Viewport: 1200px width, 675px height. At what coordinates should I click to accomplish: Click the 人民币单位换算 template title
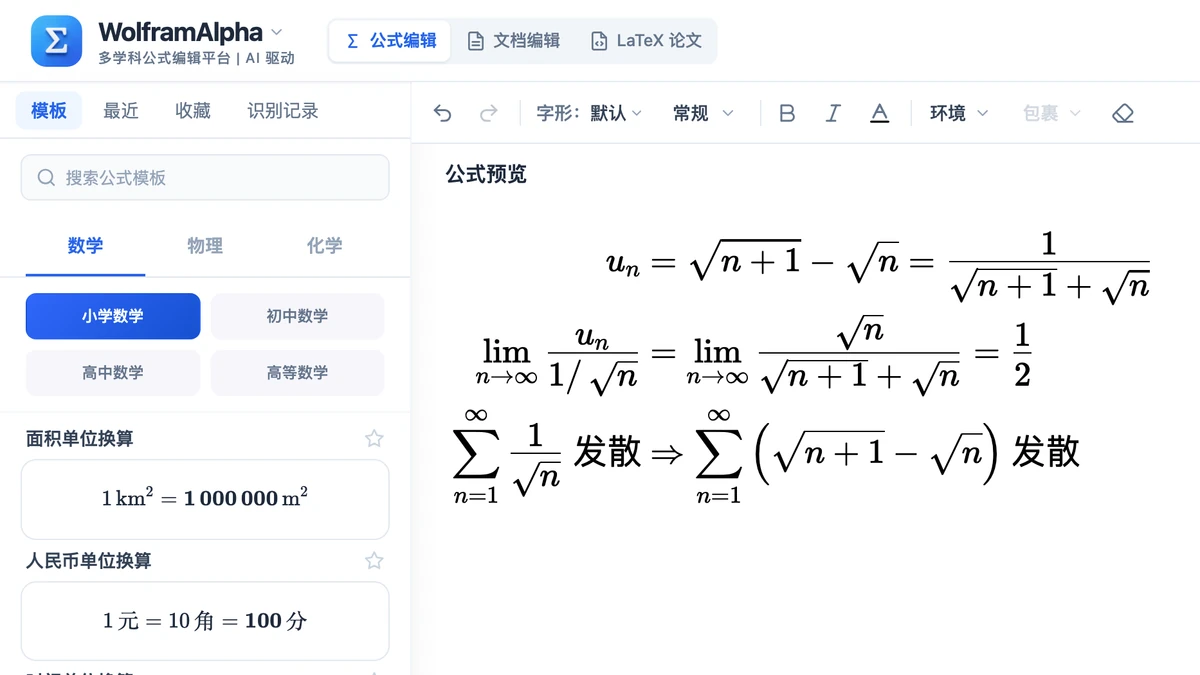[89, 561]
